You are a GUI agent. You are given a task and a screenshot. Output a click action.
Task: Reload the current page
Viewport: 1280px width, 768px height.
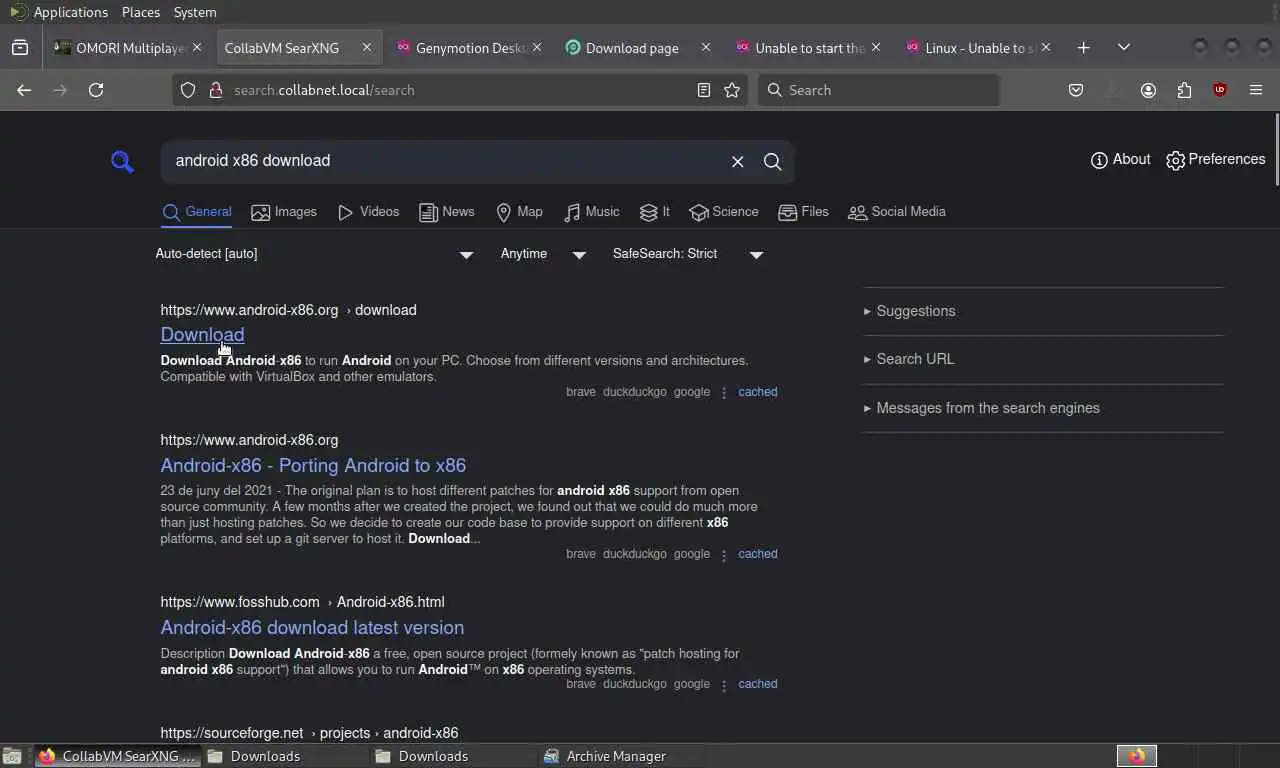96,90
